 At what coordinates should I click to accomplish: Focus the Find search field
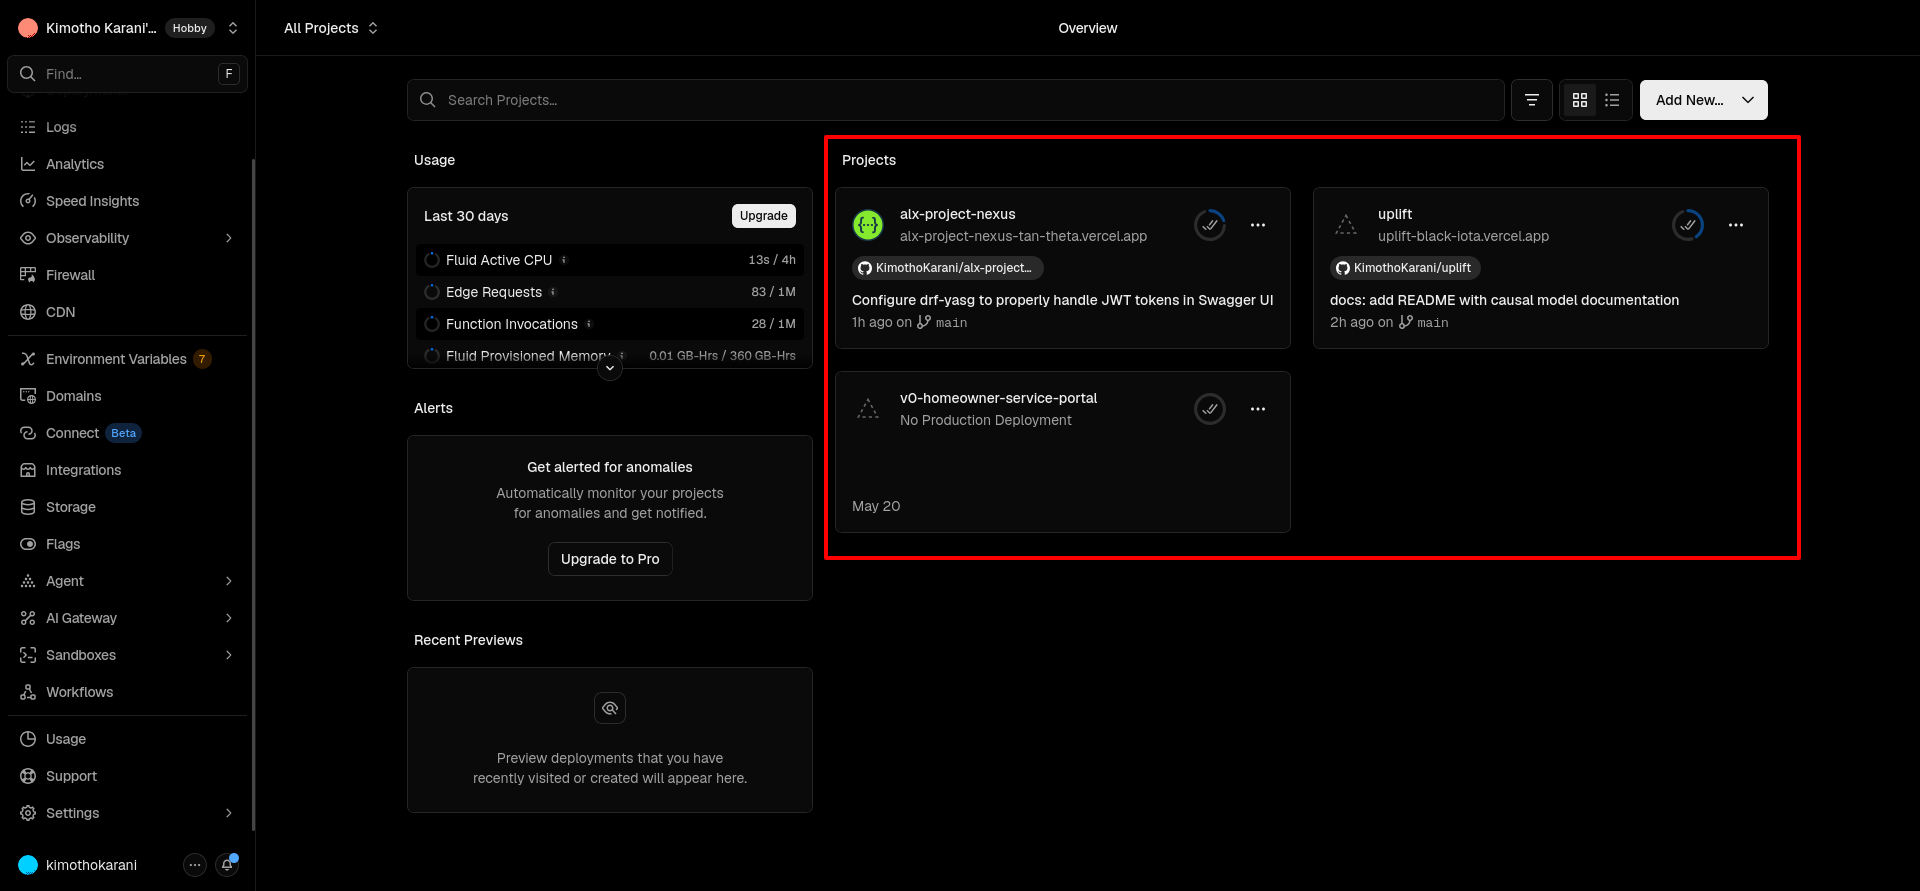(x=127, y=74)
